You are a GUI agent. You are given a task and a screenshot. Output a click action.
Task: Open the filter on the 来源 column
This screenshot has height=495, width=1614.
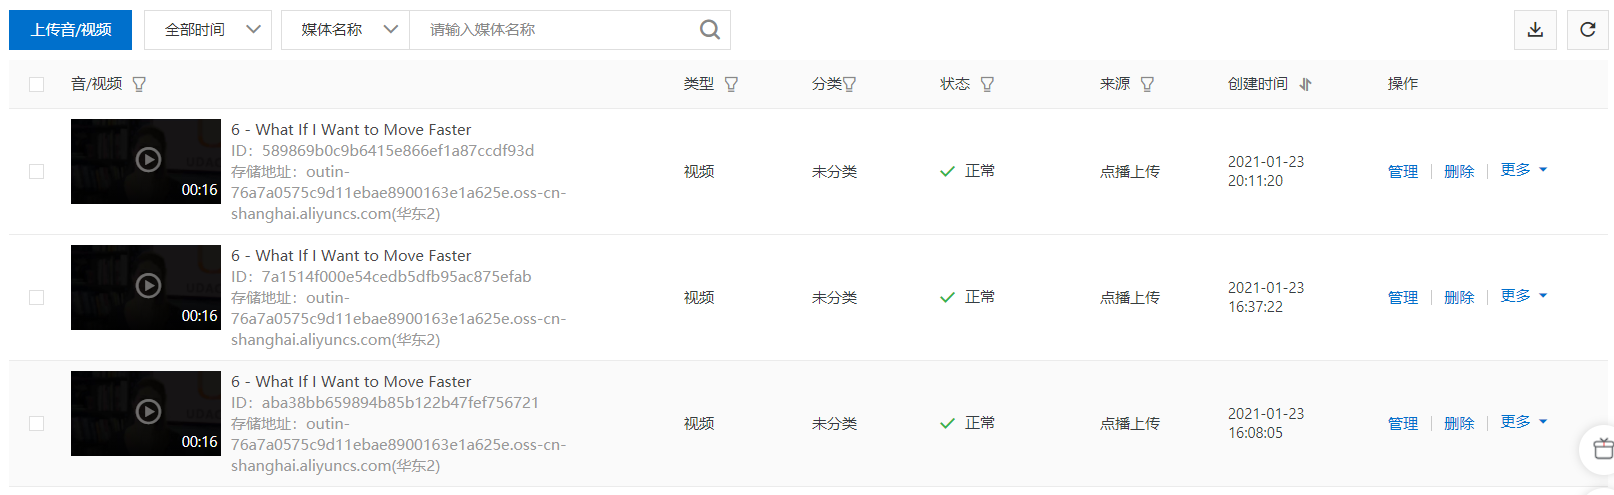[x=1147, y=84]
